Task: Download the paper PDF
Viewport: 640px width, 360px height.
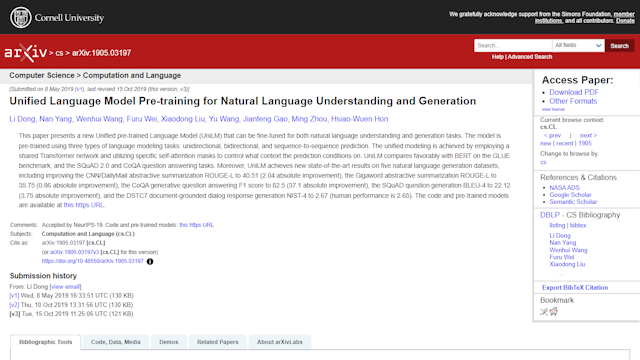Action: (574, 92)
